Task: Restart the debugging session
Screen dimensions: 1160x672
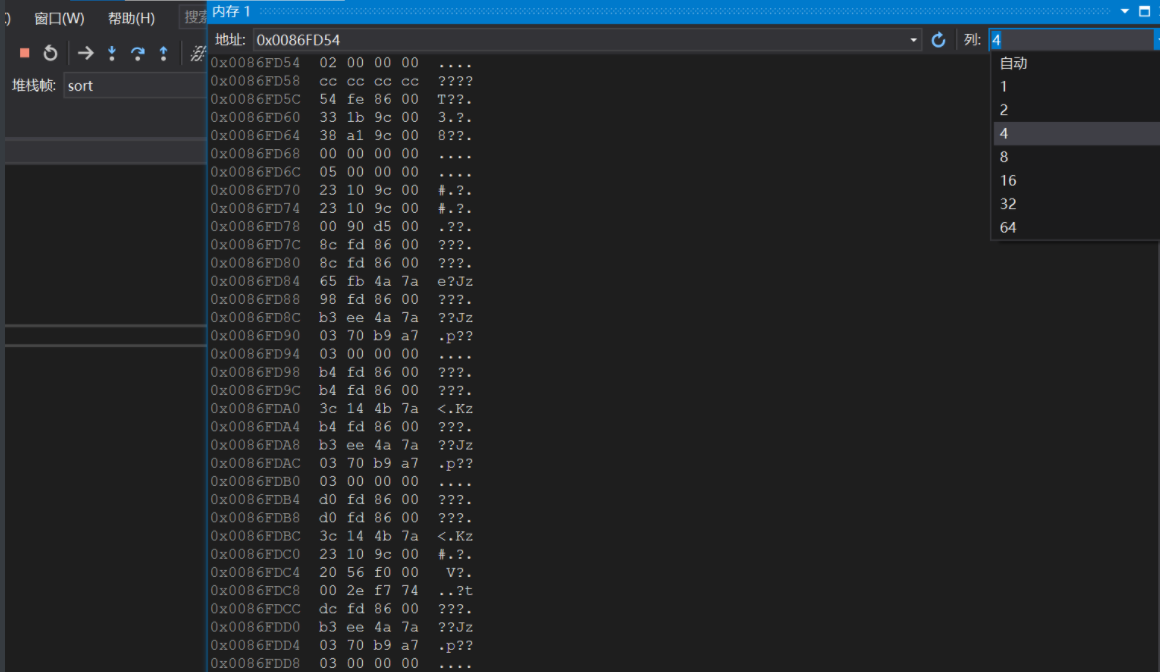Action: [x=50, y=53]
